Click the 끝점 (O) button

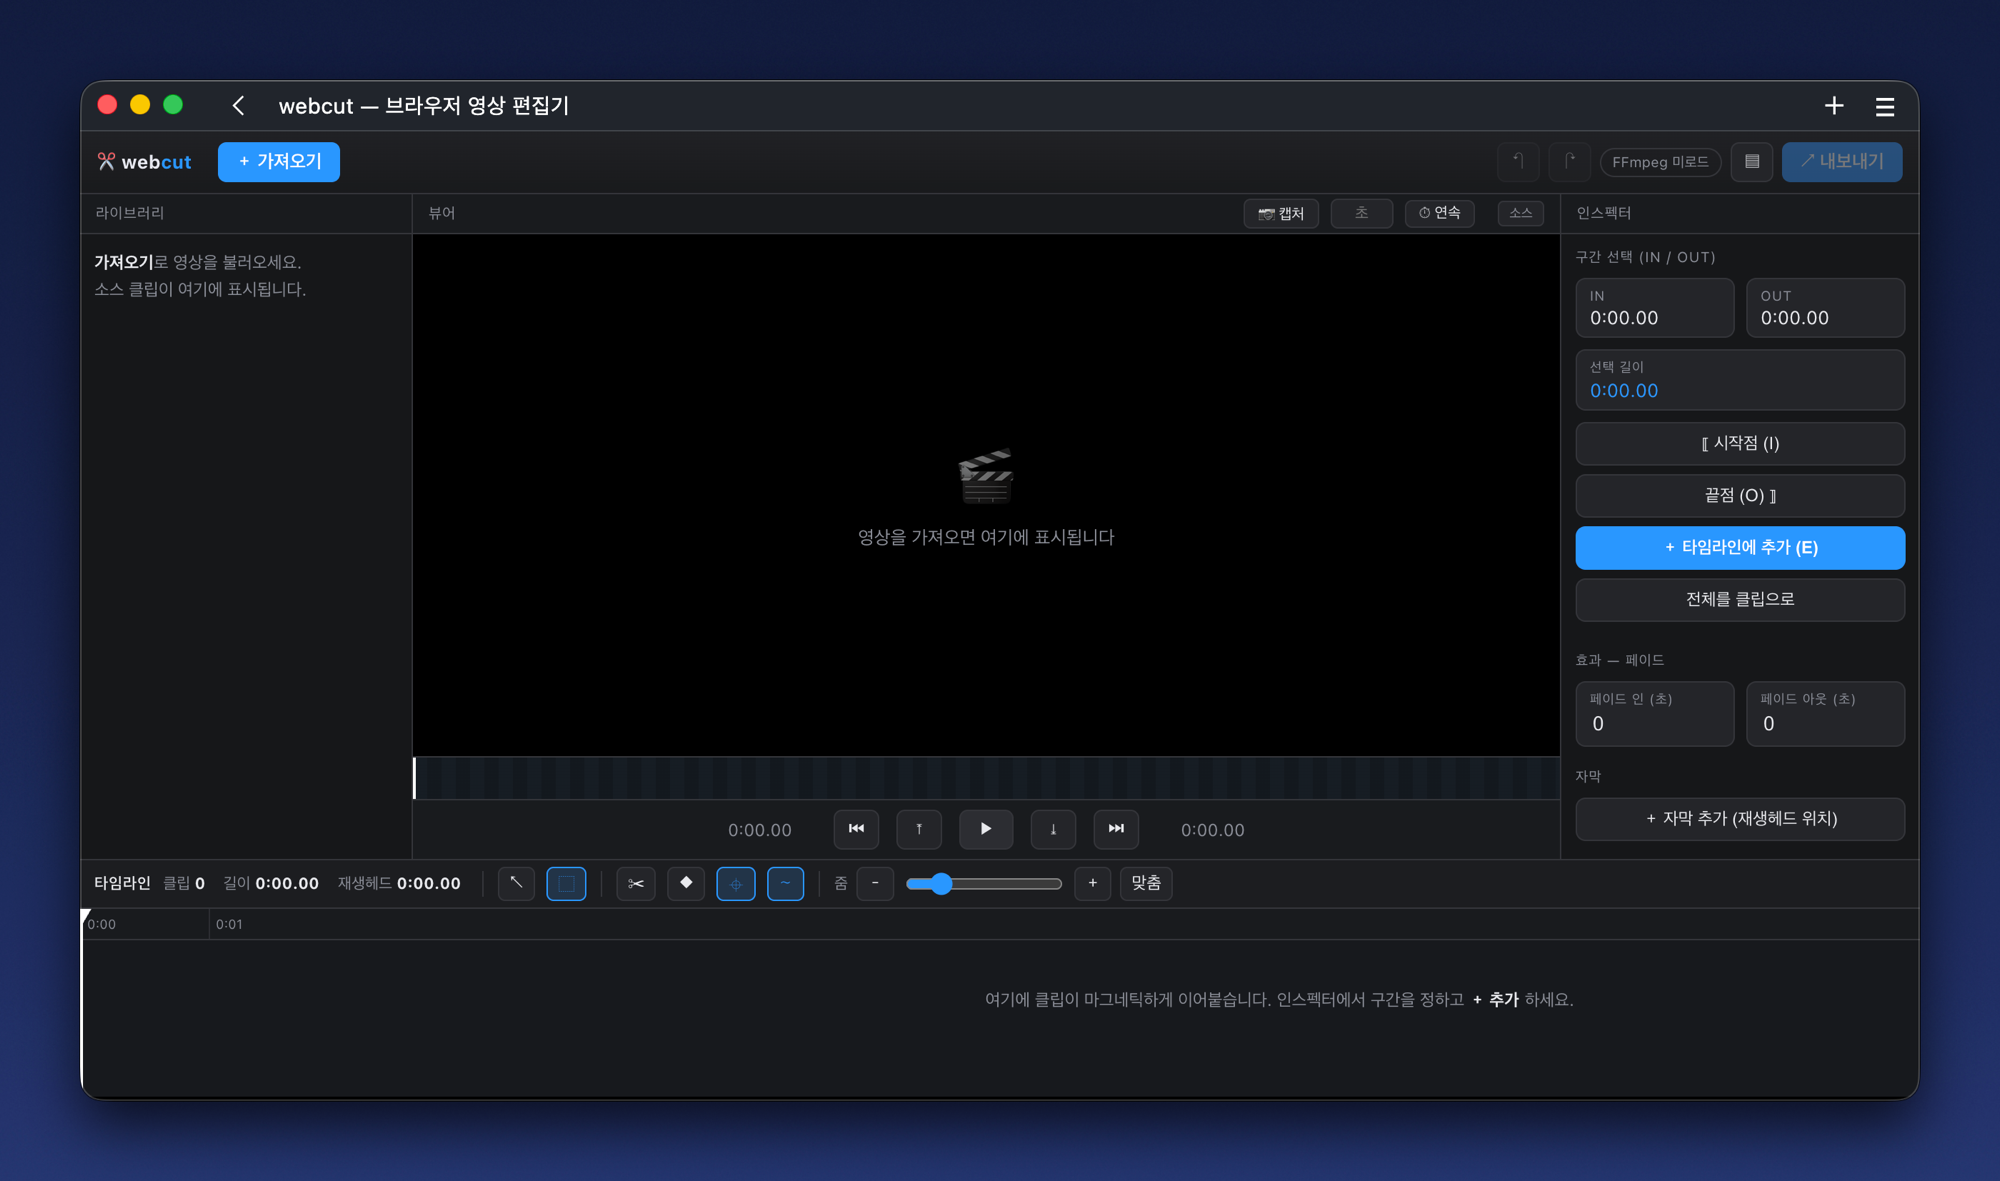[1740, 496]
